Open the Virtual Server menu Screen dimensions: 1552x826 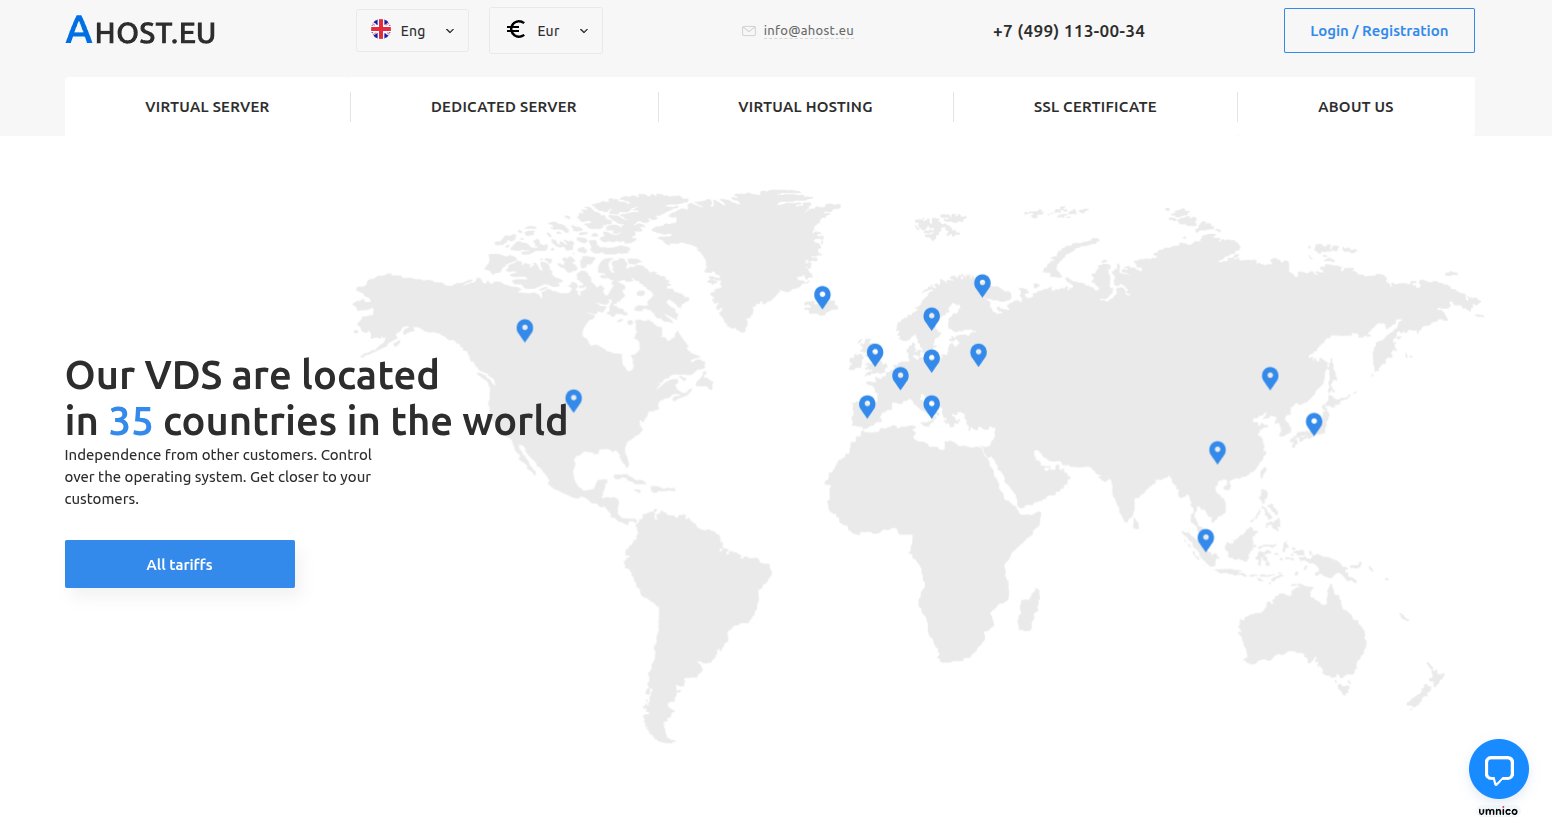click(207, 107)
